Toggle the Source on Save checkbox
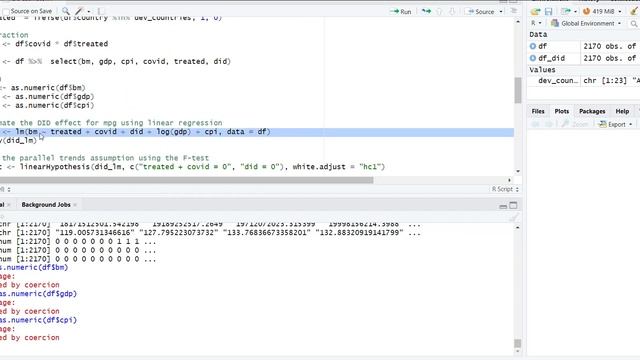 [x=6, y=11]
